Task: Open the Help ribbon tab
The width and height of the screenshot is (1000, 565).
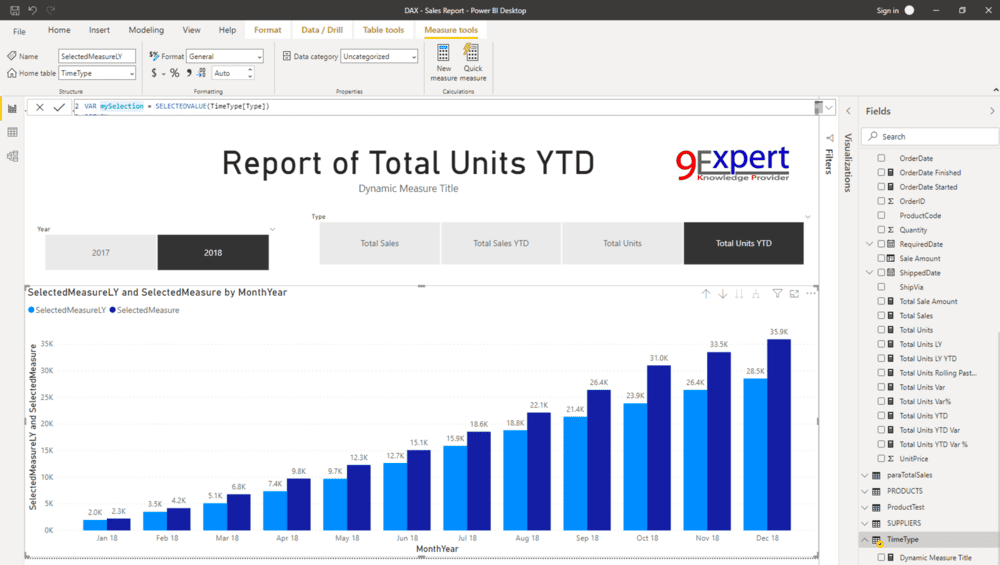Action: (227, 30)
